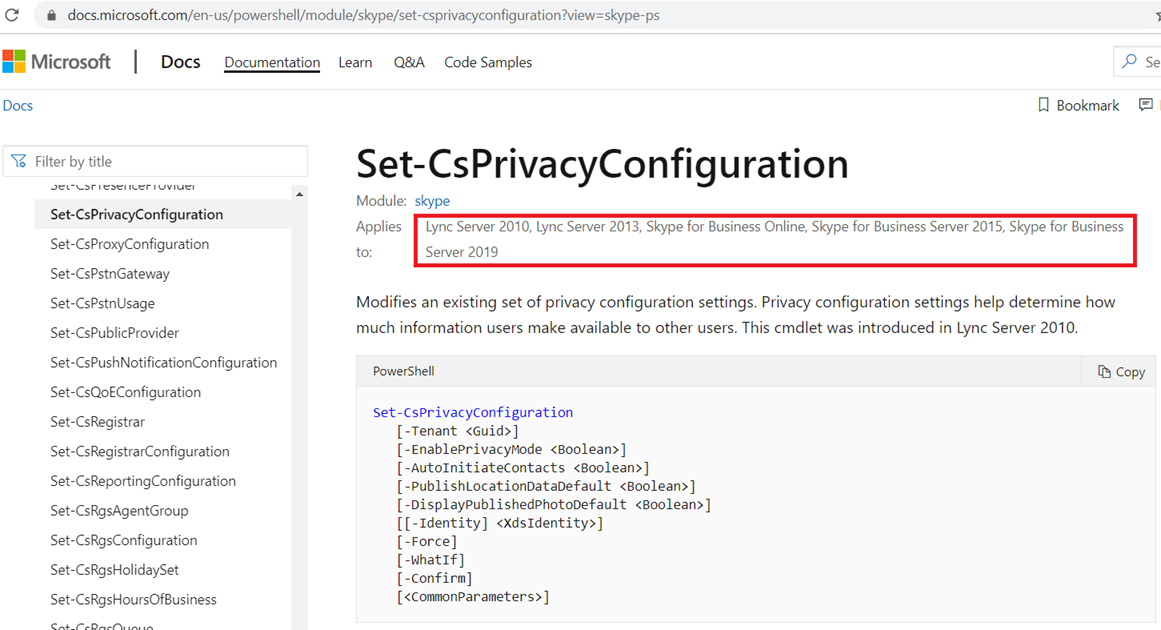This screenshot has width=1161, height=630.
Task: Go to the Q&A tab
Action: [409, 62]
